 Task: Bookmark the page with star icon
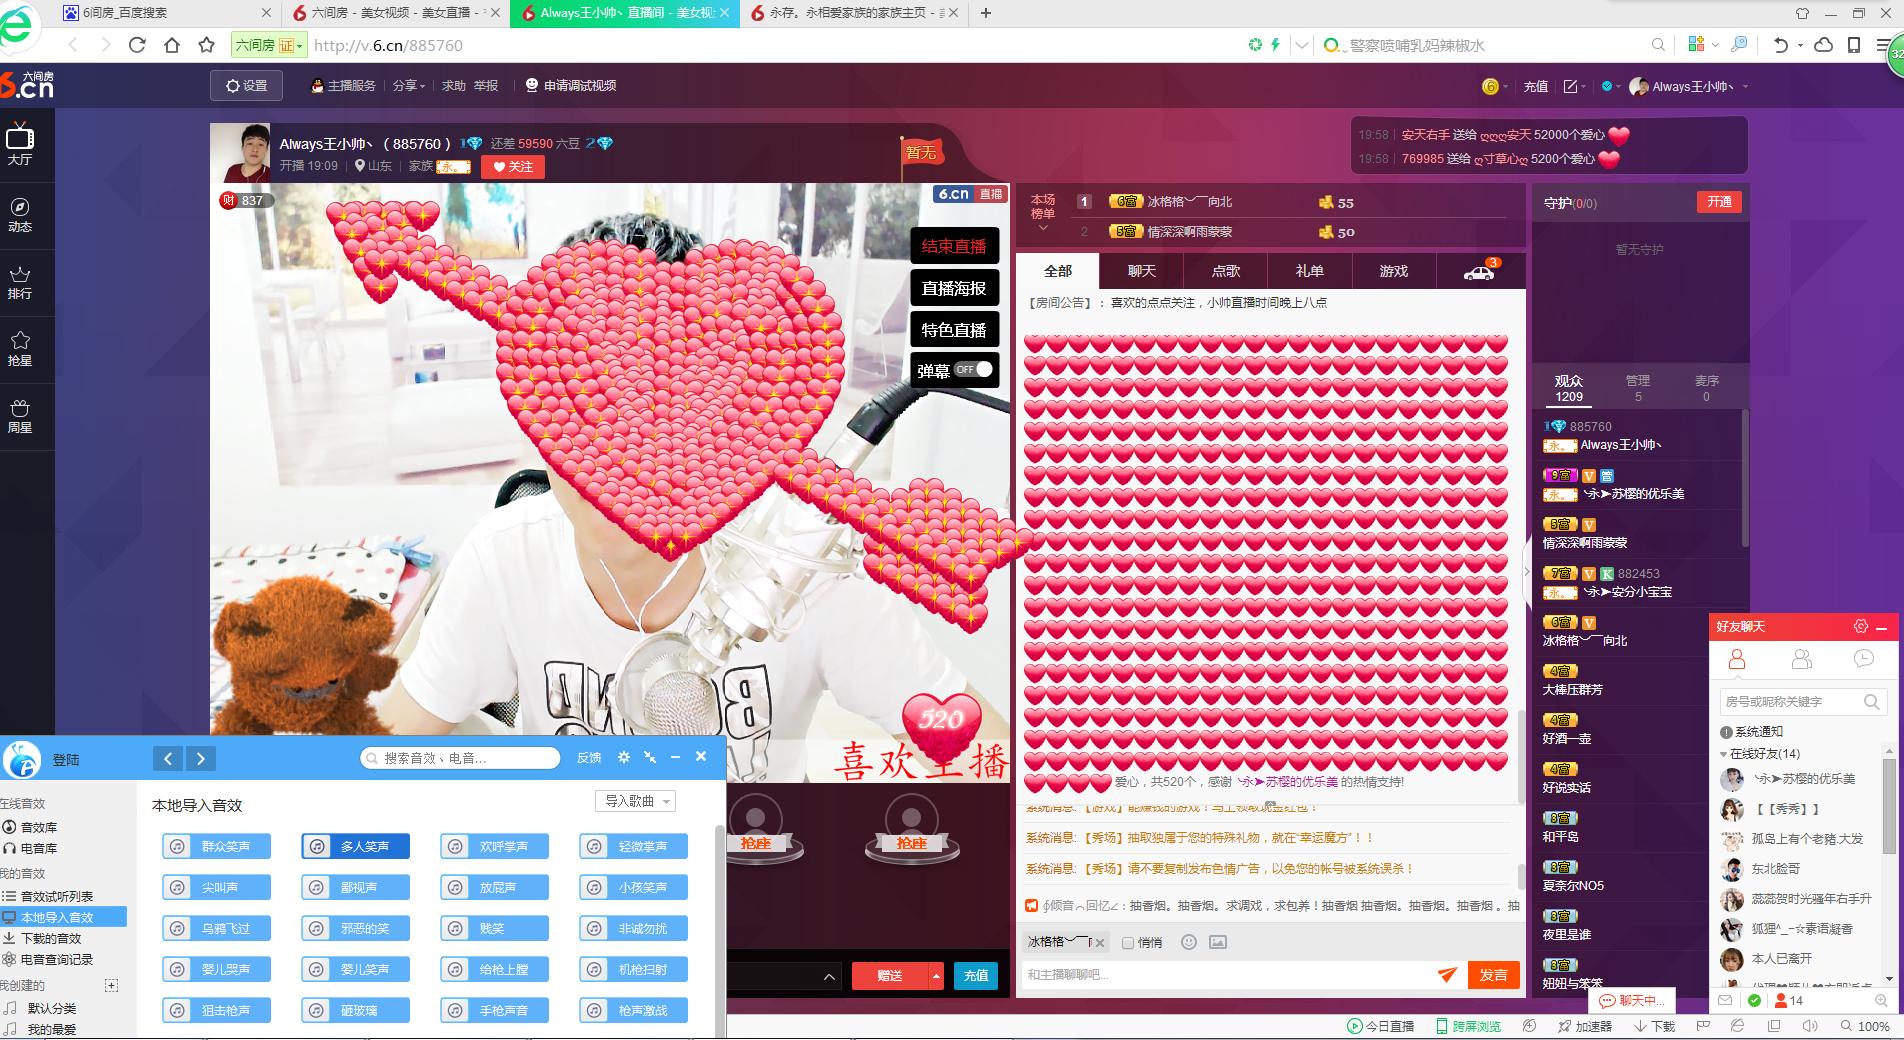tap(206, 45)
